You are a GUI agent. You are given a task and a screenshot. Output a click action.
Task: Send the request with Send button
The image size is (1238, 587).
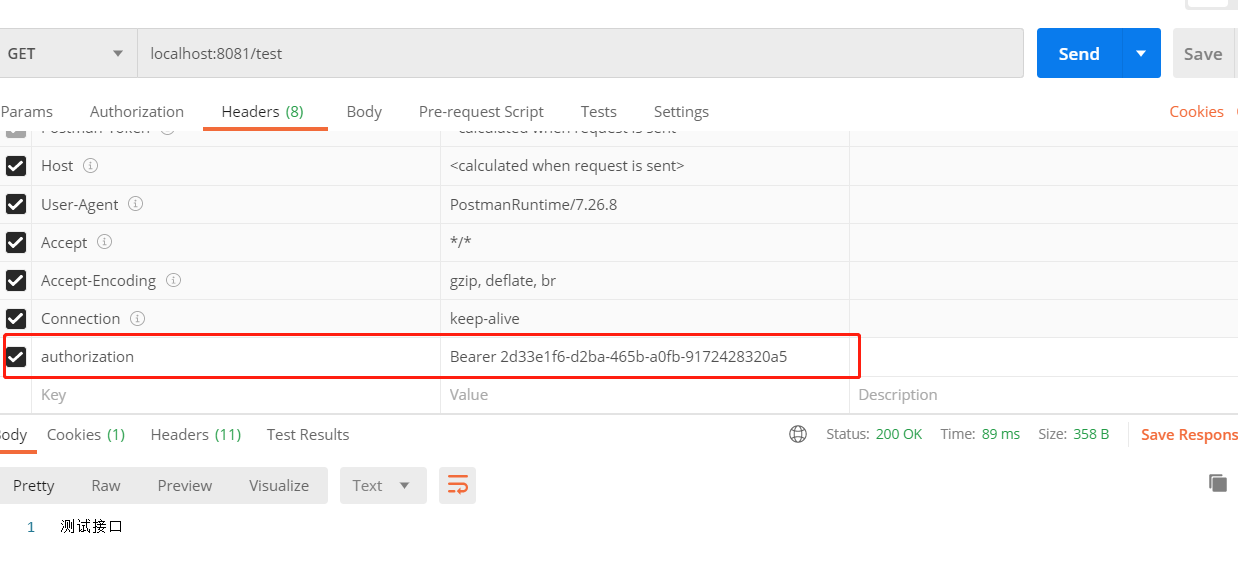(1079, 53)
